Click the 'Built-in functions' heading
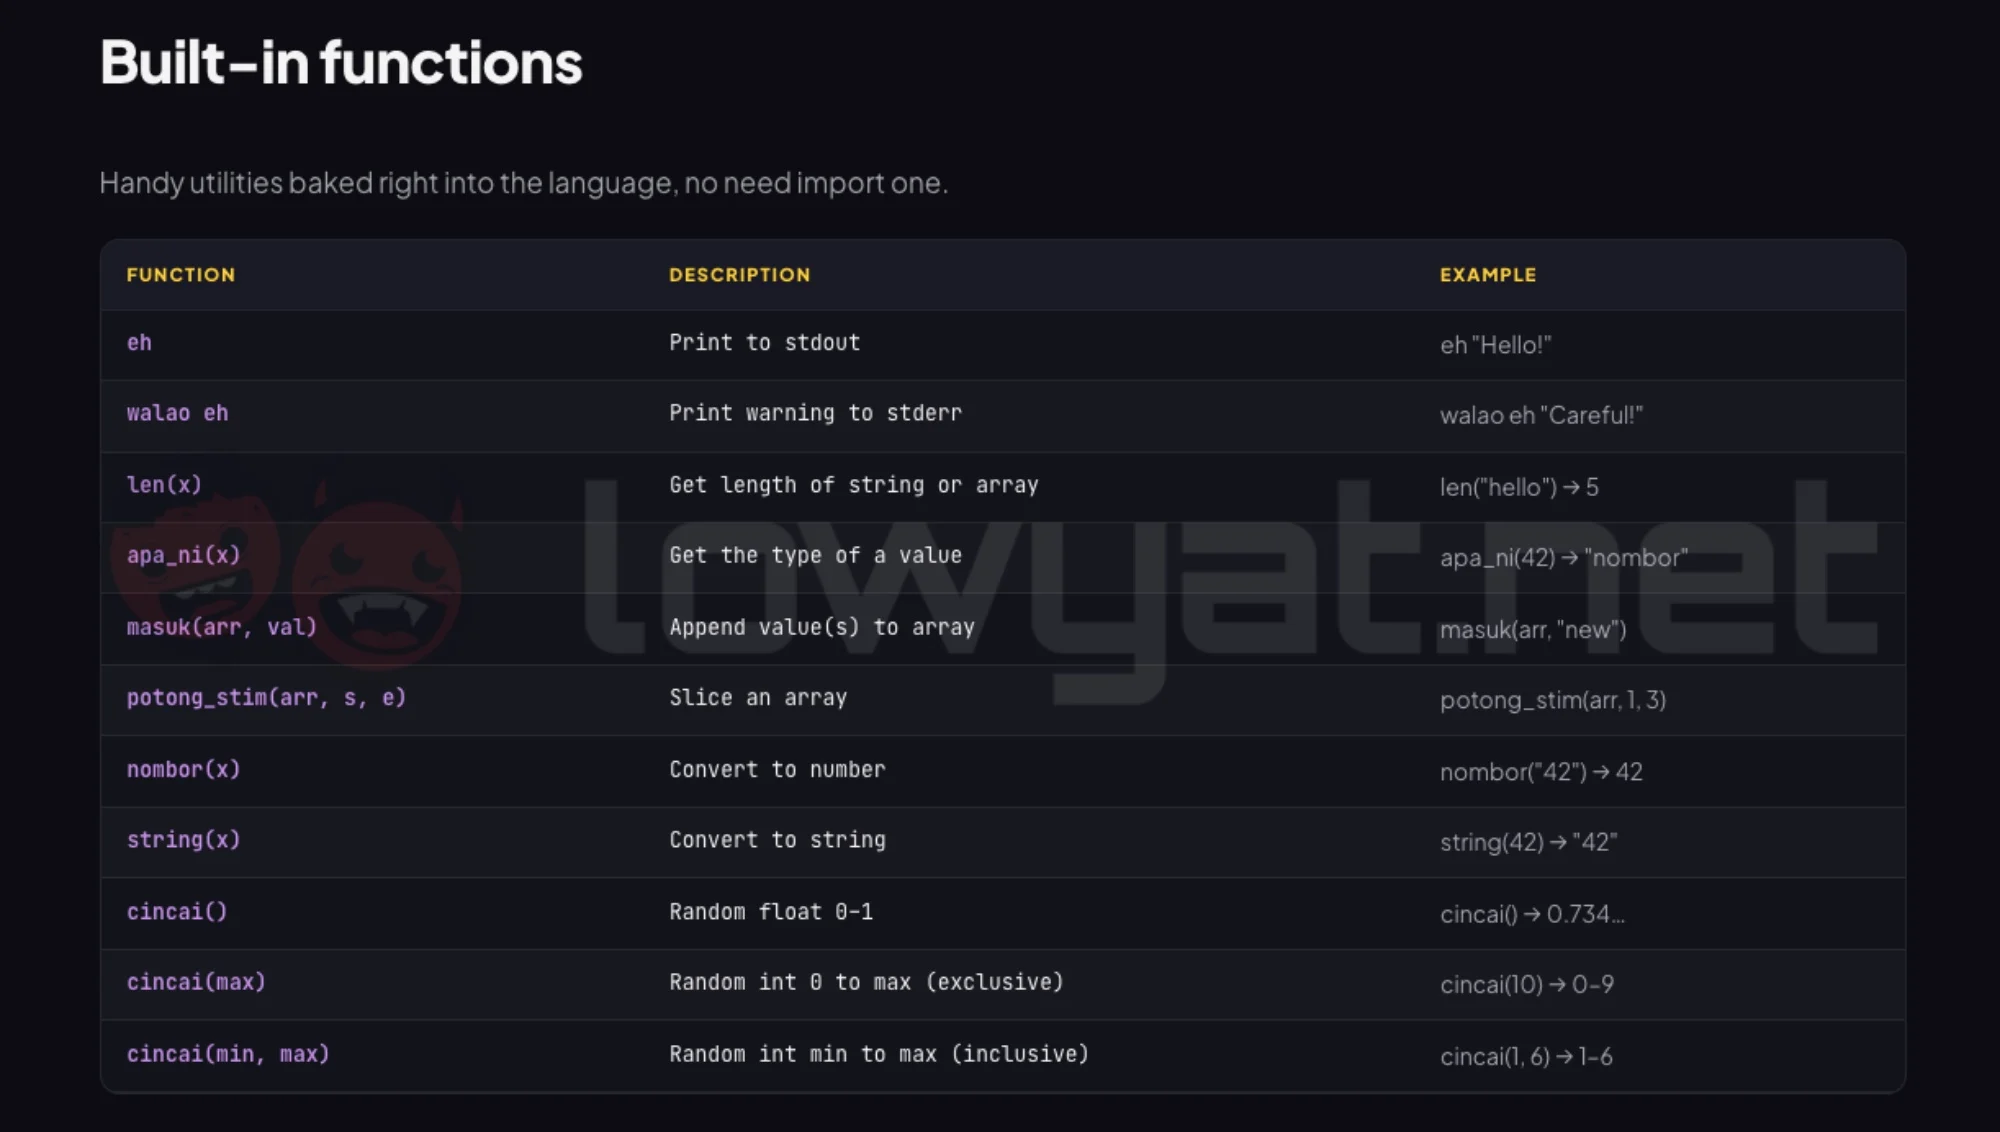The height and width of the screenshot is (1132, 2000). 341,63
